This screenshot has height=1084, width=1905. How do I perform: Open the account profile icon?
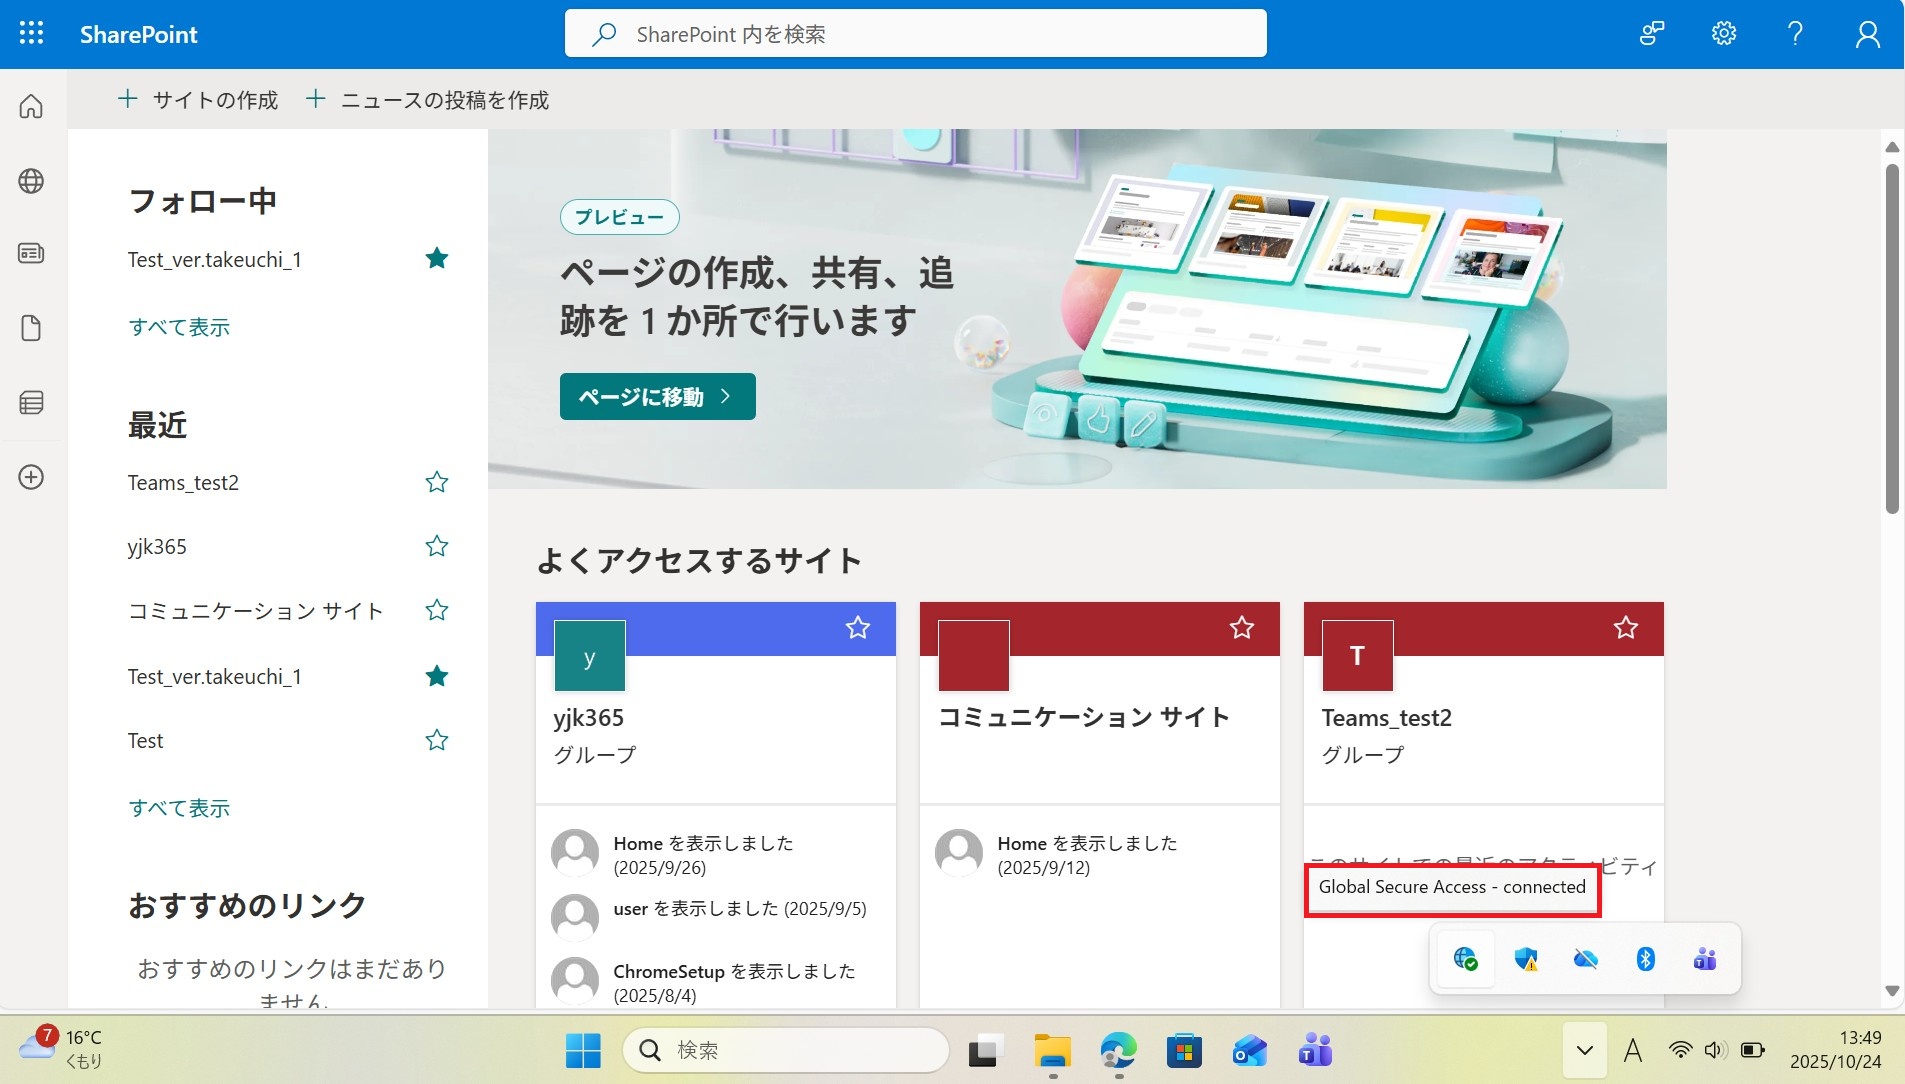(1867, 35)
